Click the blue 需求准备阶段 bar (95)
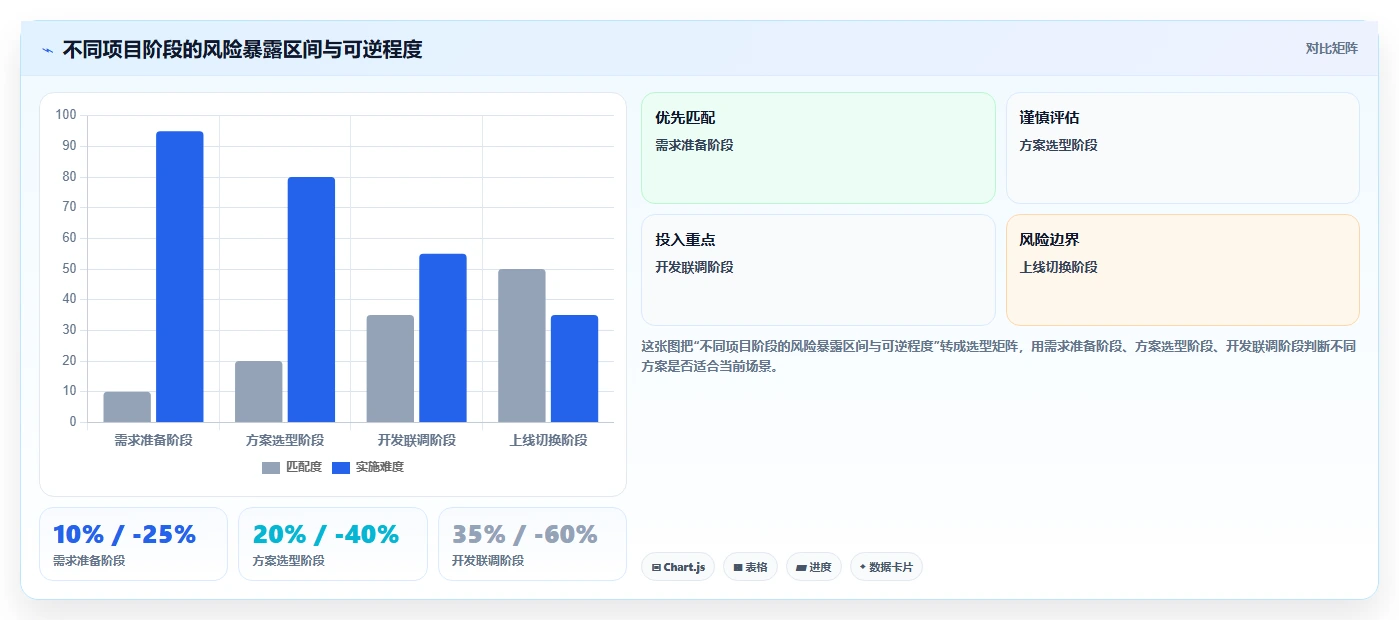The width and height of the screenshot is (1399, 620). (180, 277)
